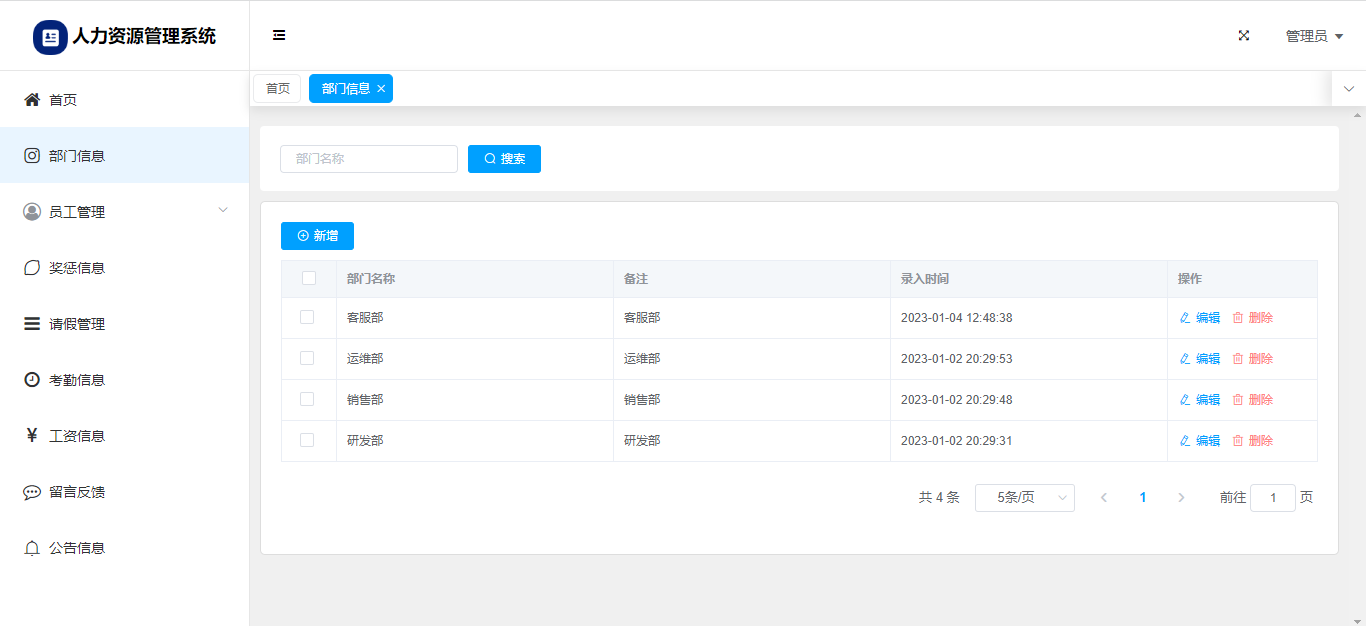
Task: Click the 部门名称 search input field
Action: [368, 159]
